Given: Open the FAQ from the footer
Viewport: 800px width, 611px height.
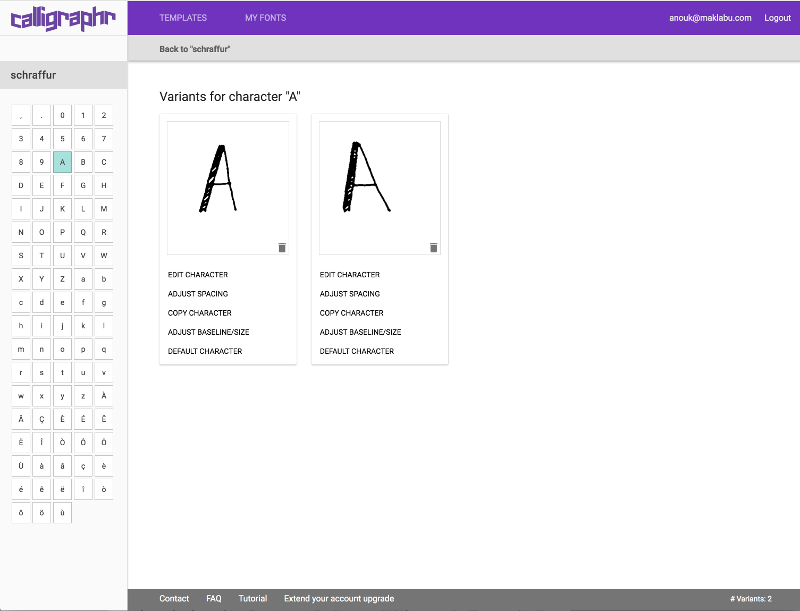Looking at the screenshot, I should coord(214,598).
